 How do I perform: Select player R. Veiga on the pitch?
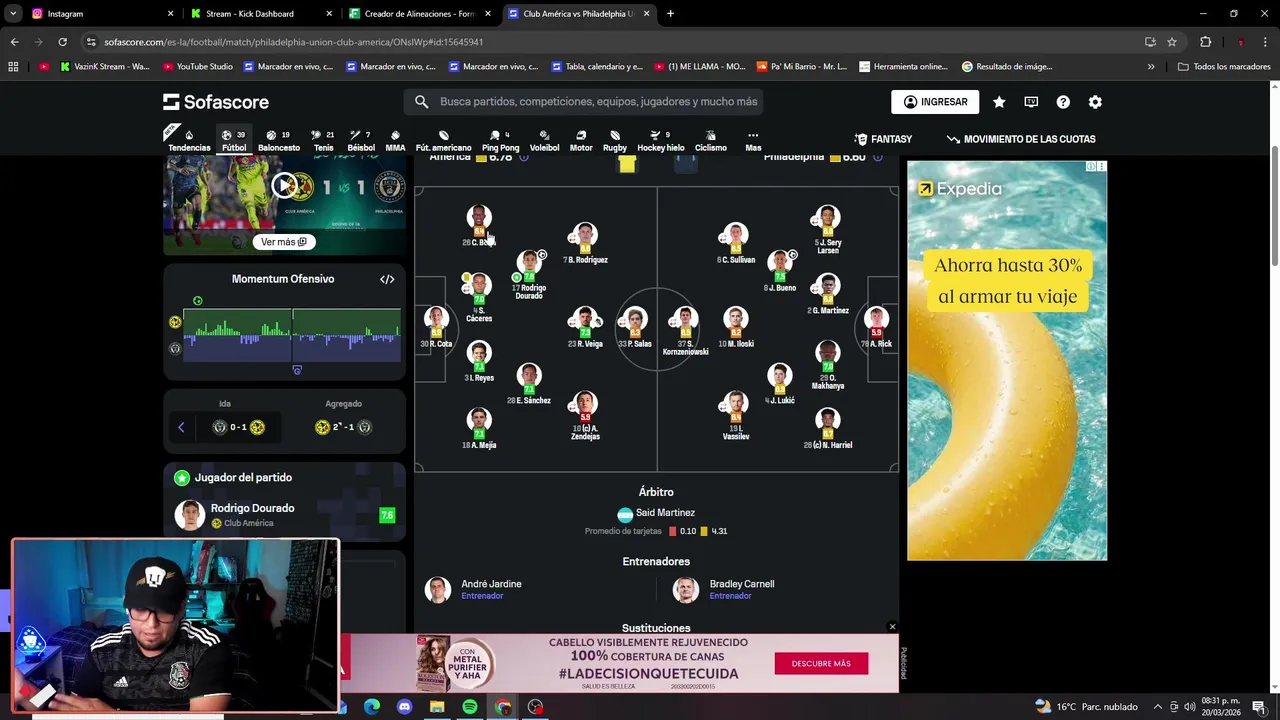(585, 327)
